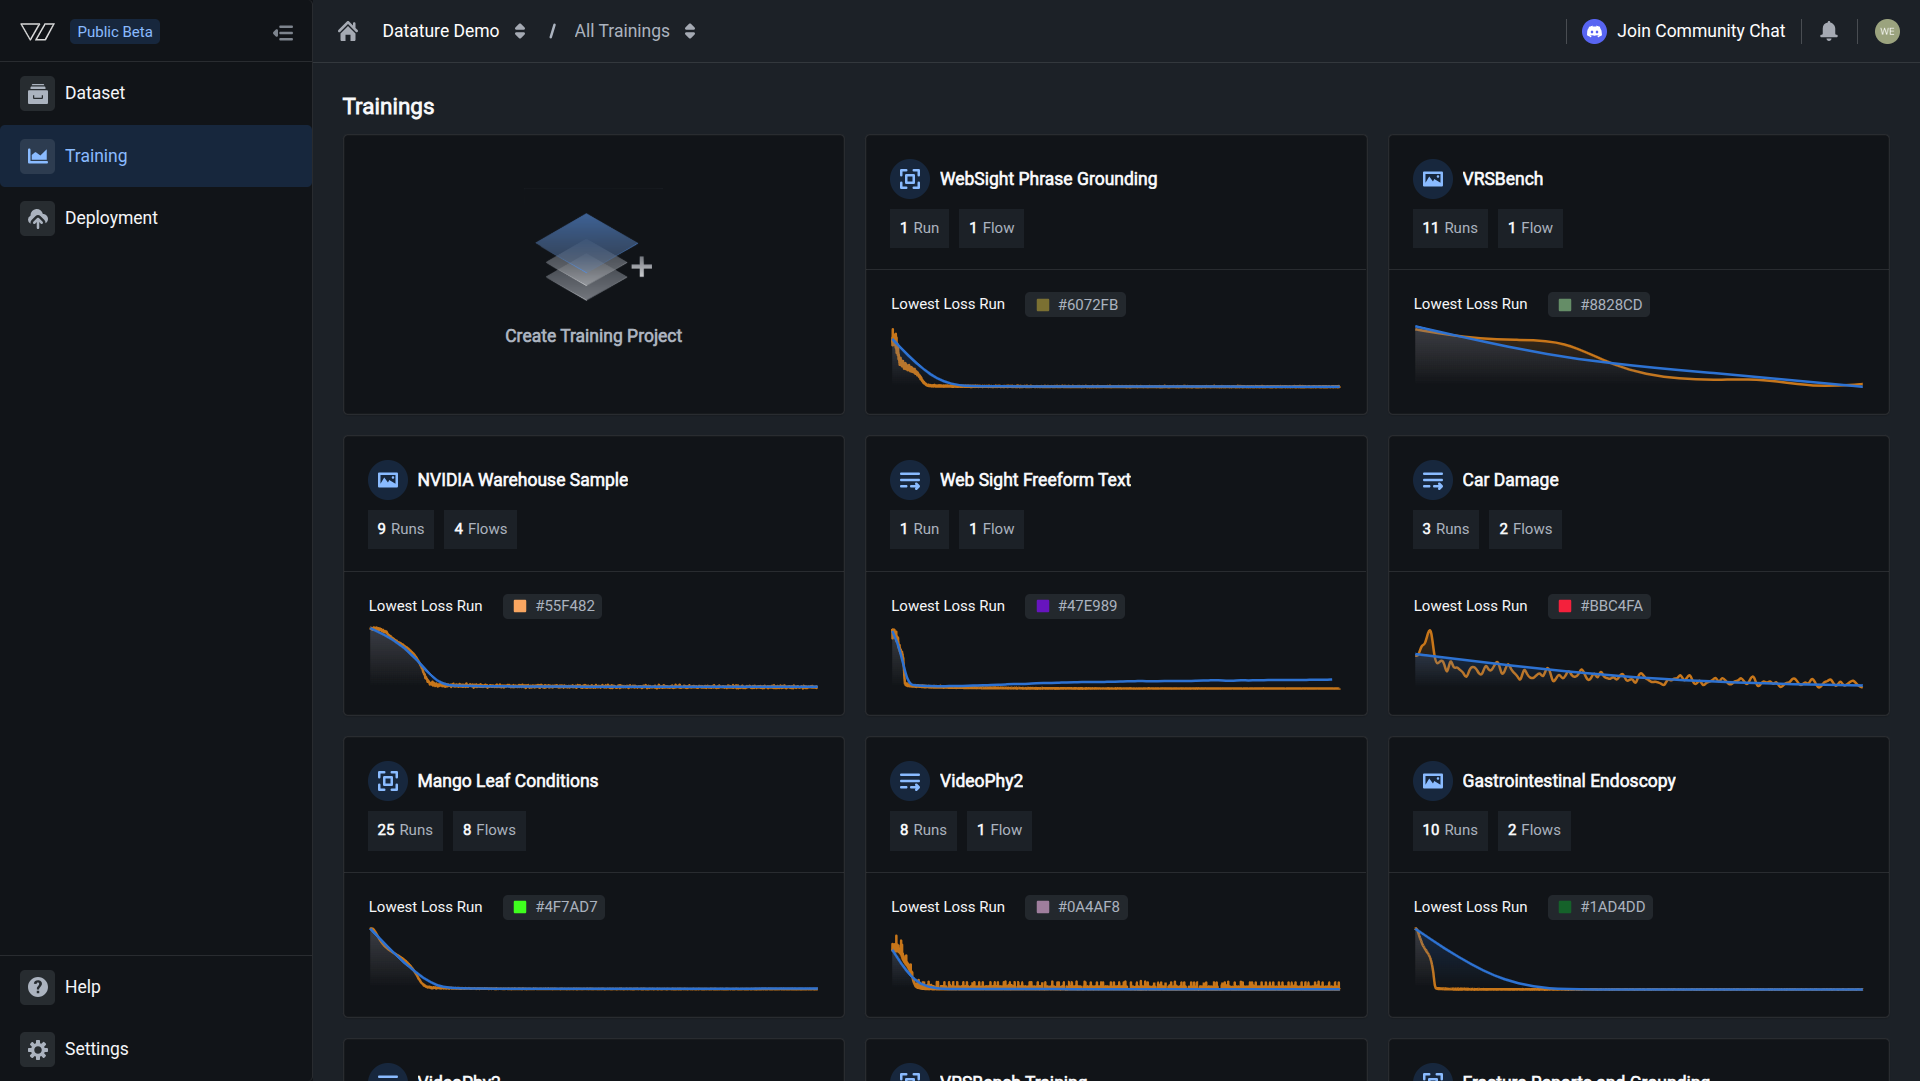Image resolution: width=1920 pixels, height=1081 pixels.
Task: Click the Car Damage text project icon
Action: pos(1432,480)
